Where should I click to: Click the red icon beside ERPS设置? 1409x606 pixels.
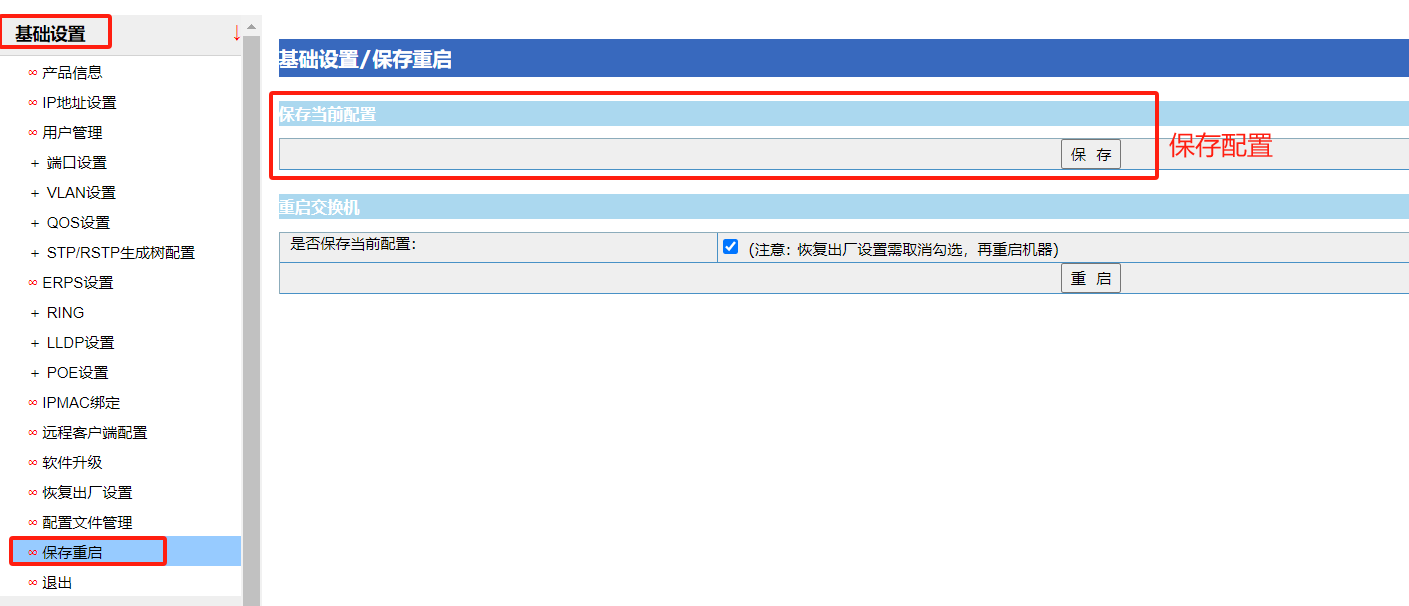point(33,282)
